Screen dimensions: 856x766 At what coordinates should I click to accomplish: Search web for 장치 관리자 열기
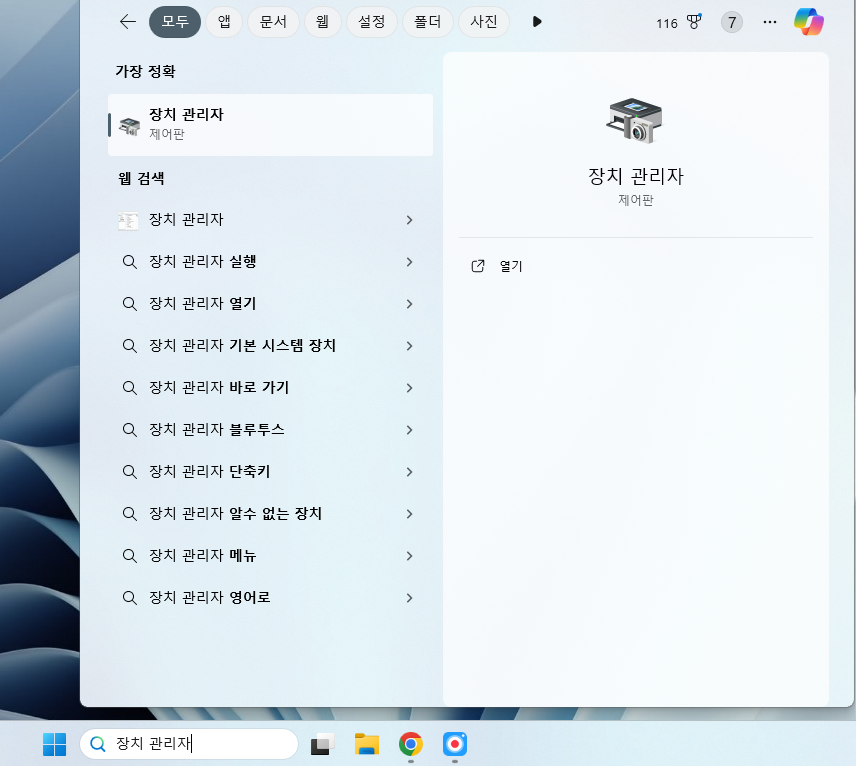270,304
